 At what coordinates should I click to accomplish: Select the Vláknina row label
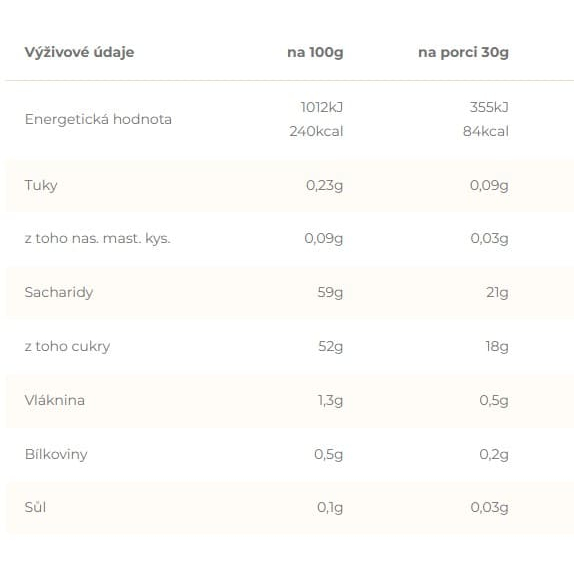pos(55,400)
